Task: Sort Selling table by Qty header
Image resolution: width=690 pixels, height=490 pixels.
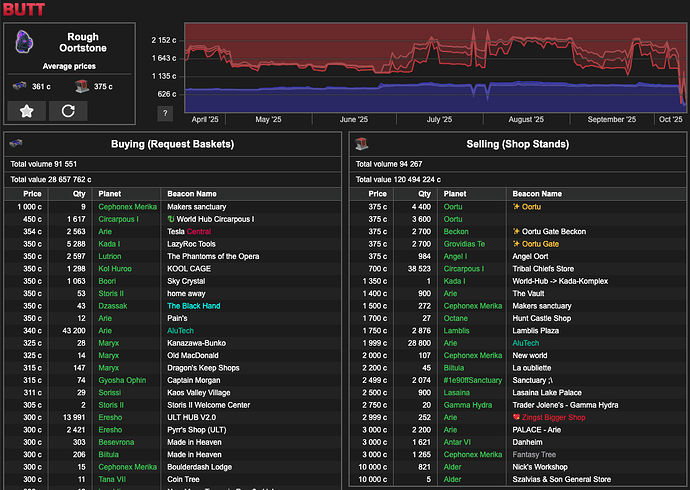Action: click(425, 194)
